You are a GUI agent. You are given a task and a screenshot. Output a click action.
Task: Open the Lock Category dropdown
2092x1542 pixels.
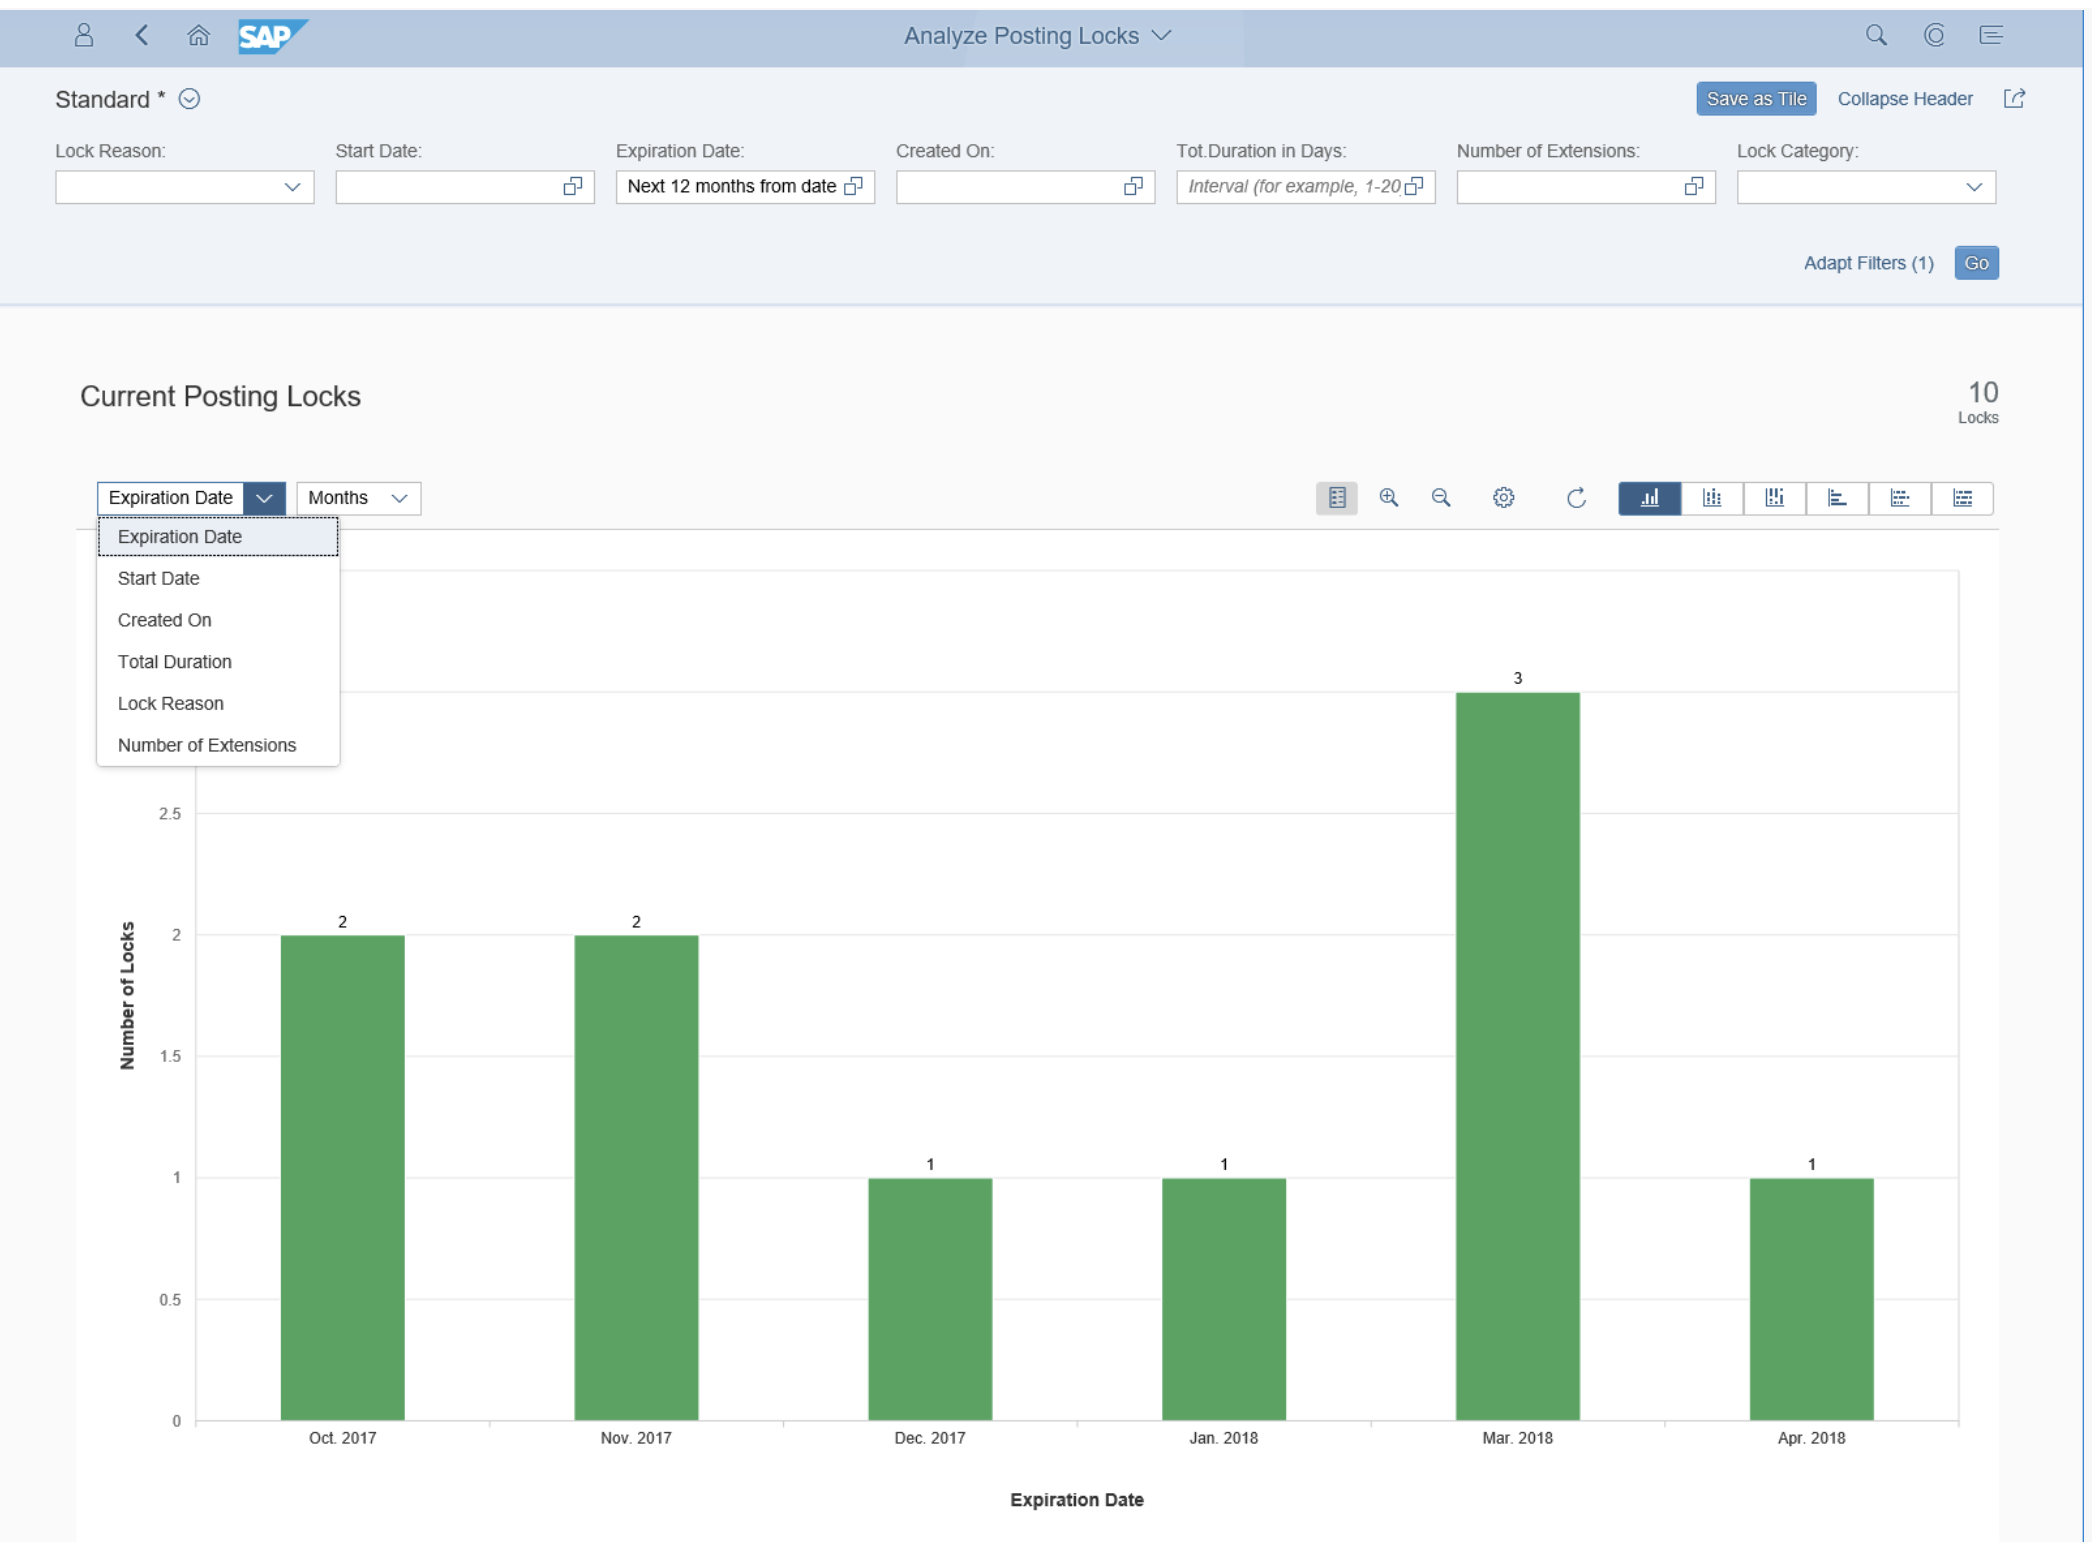(x=1974, y=187)
